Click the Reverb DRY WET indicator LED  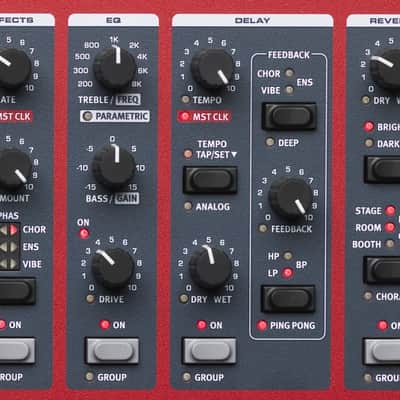pos(366,100)
